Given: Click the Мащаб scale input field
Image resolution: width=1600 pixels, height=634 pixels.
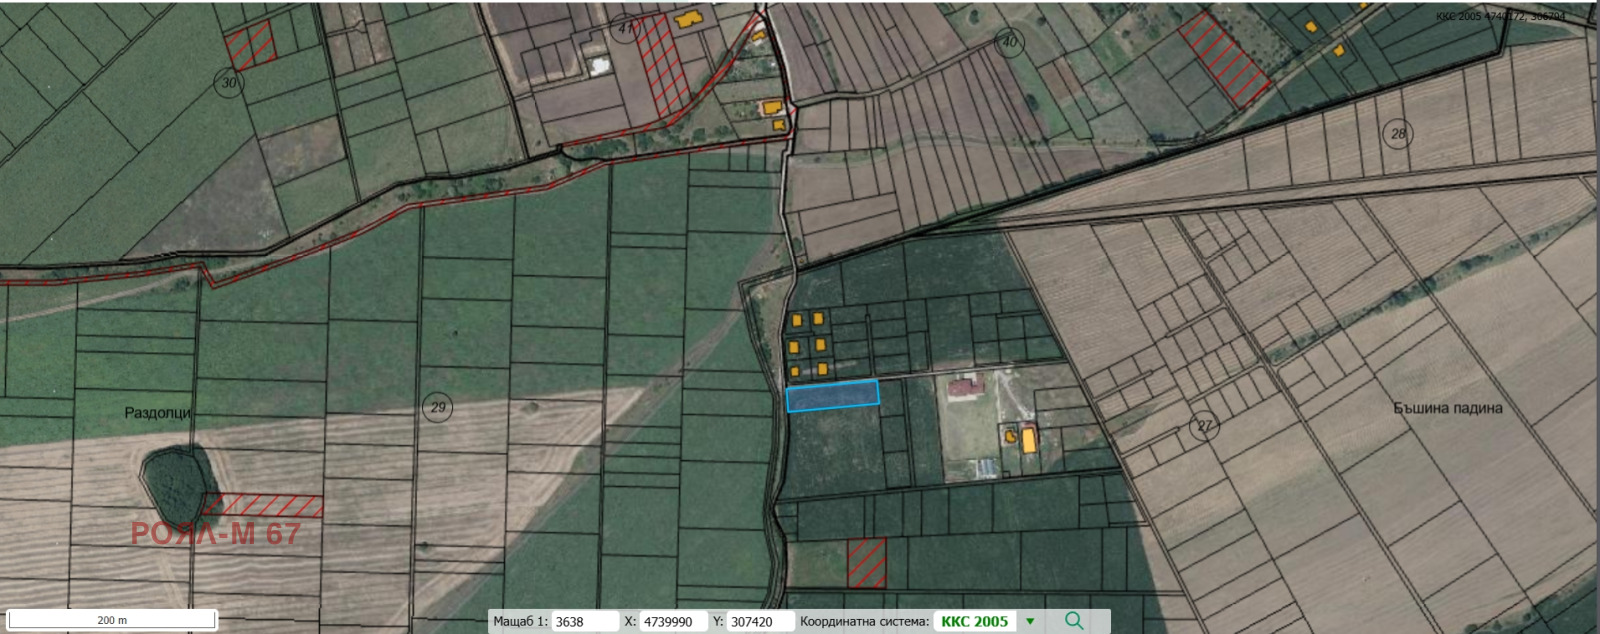Looking at the screenshot, I should pyautogui.click(x=586, y=622).
